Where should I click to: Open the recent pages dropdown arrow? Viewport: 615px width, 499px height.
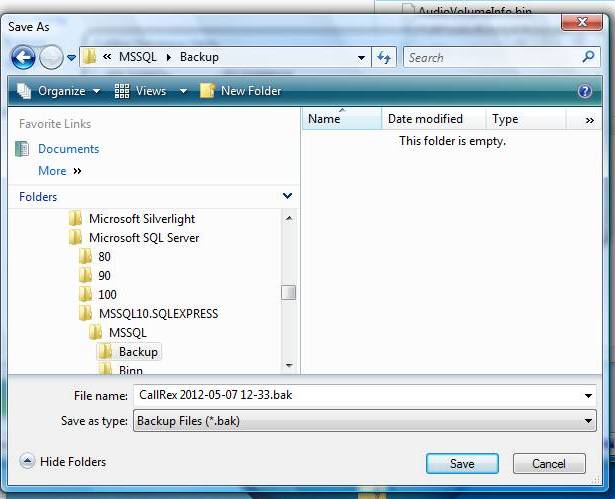coord(71,58)
